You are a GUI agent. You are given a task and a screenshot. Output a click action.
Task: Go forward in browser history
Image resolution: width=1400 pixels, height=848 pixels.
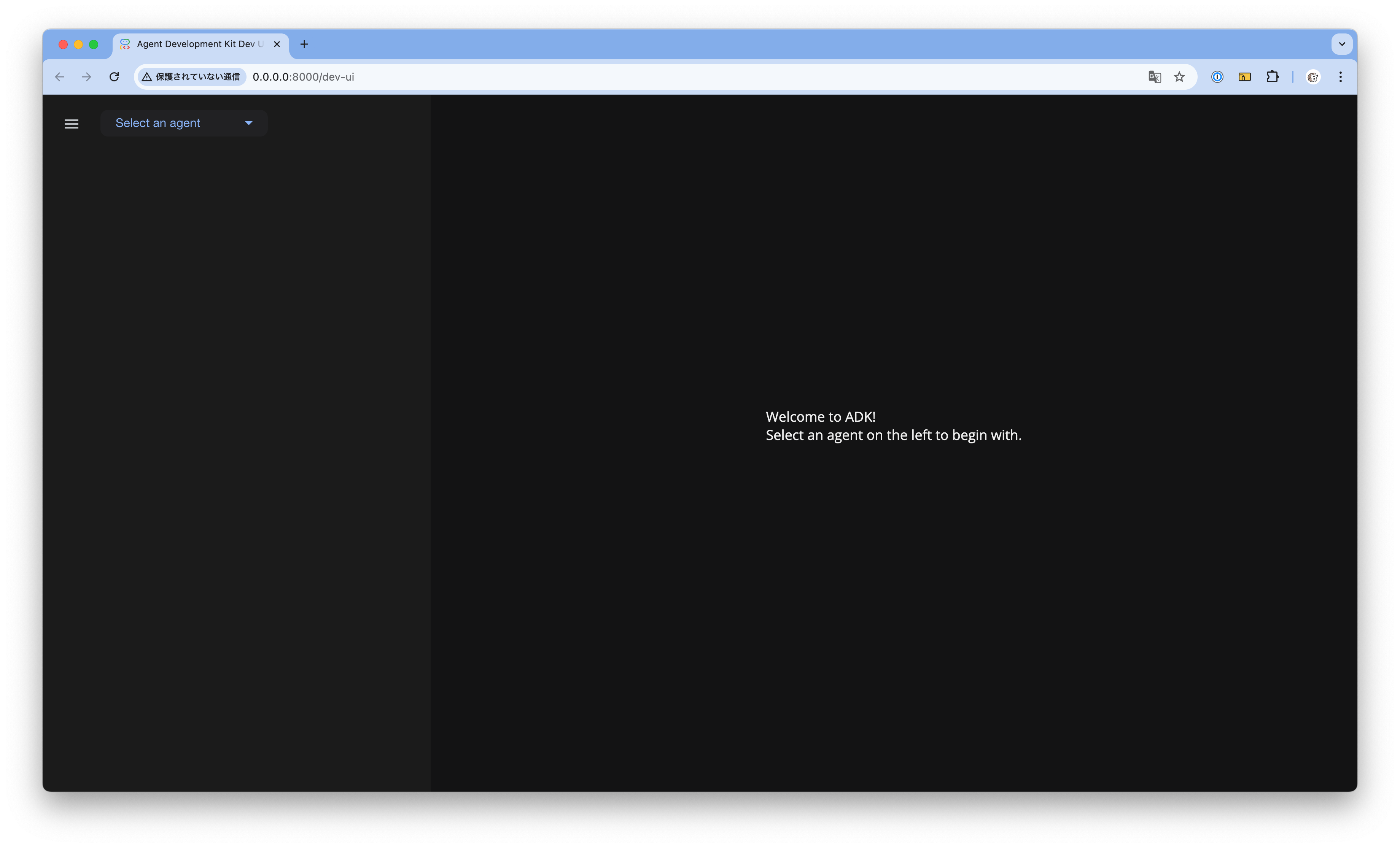pyautogui.click(x=86, y=77)
